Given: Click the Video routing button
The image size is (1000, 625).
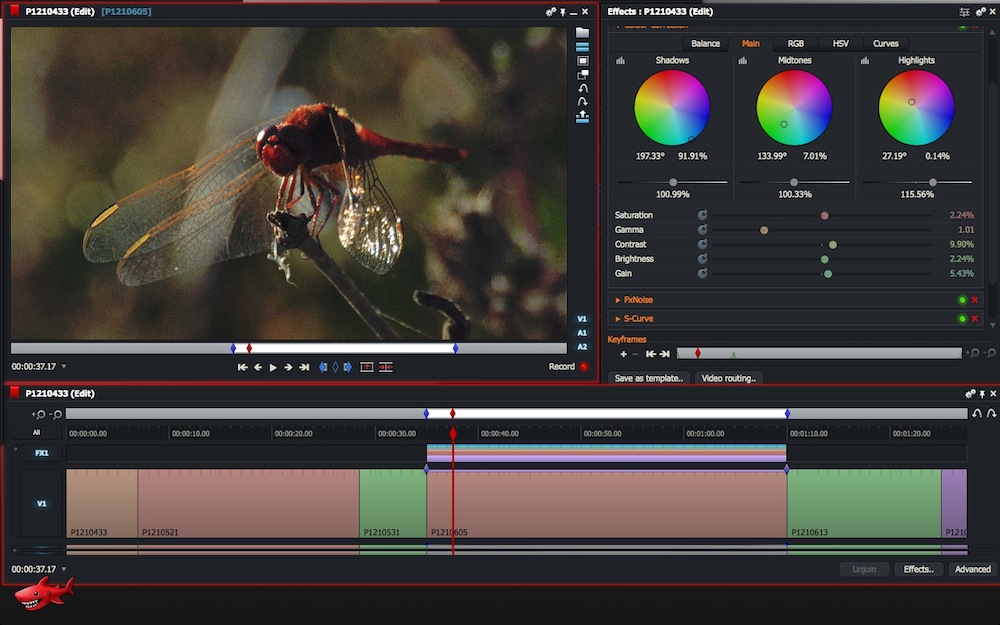Looking at the screenshot, I should tap(728, 378).
